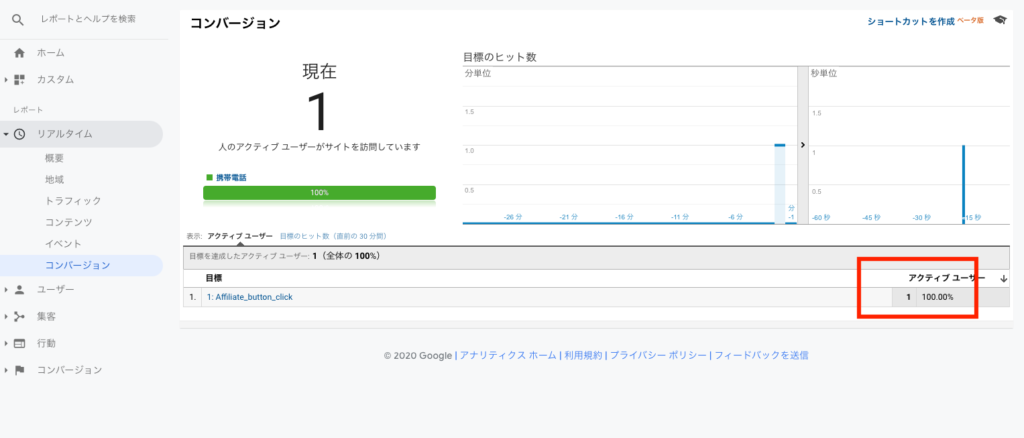
Task: Click the search magnifier icon
Action: point(18,19)
